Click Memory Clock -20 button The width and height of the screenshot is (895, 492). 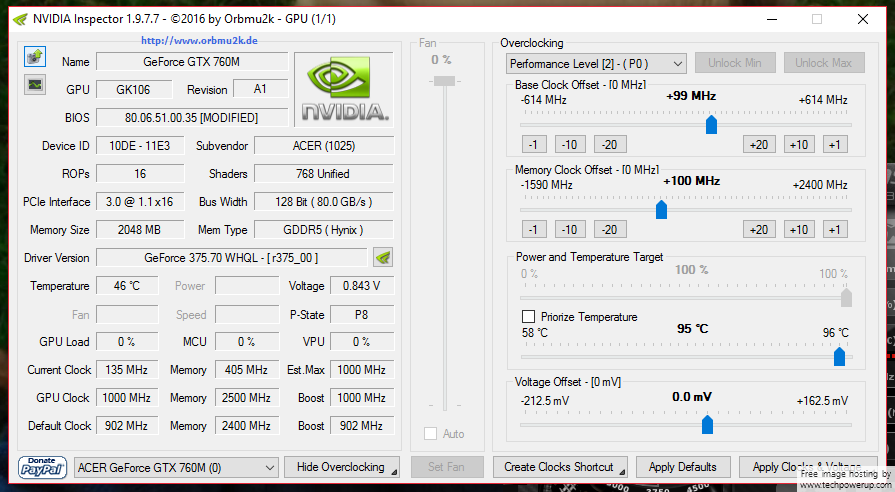tap(610, 229)
